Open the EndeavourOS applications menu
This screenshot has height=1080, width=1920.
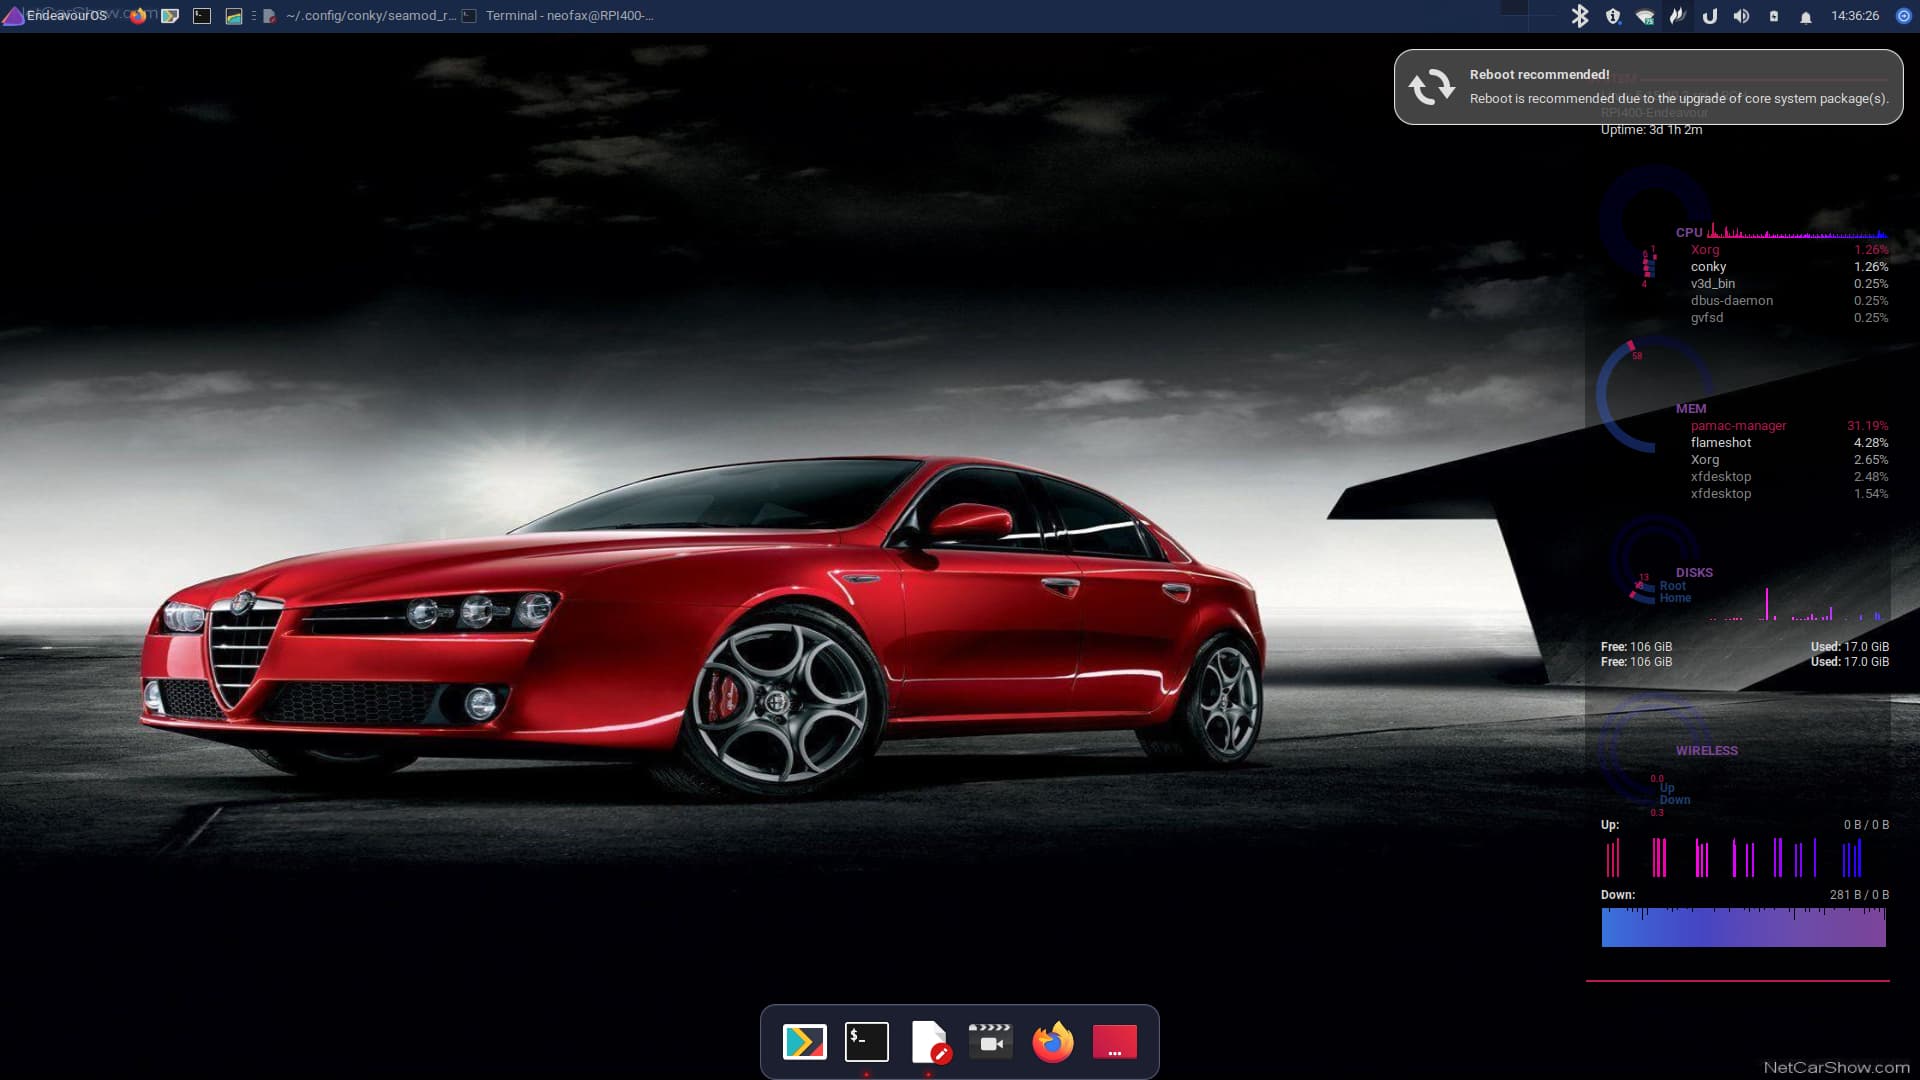click(x=56, y=16)
